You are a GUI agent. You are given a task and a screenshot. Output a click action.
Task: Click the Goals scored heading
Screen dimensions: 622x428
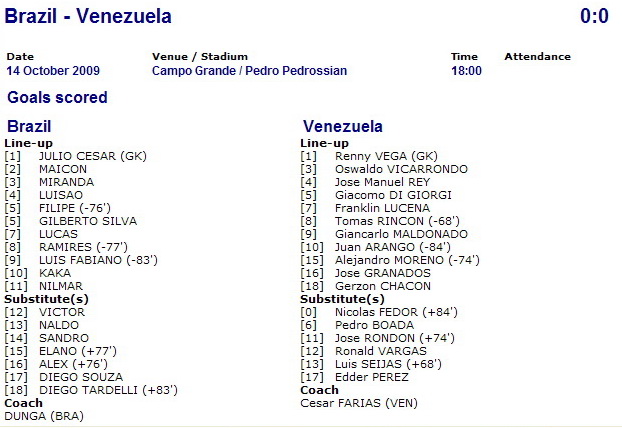[x=58, y=97]
